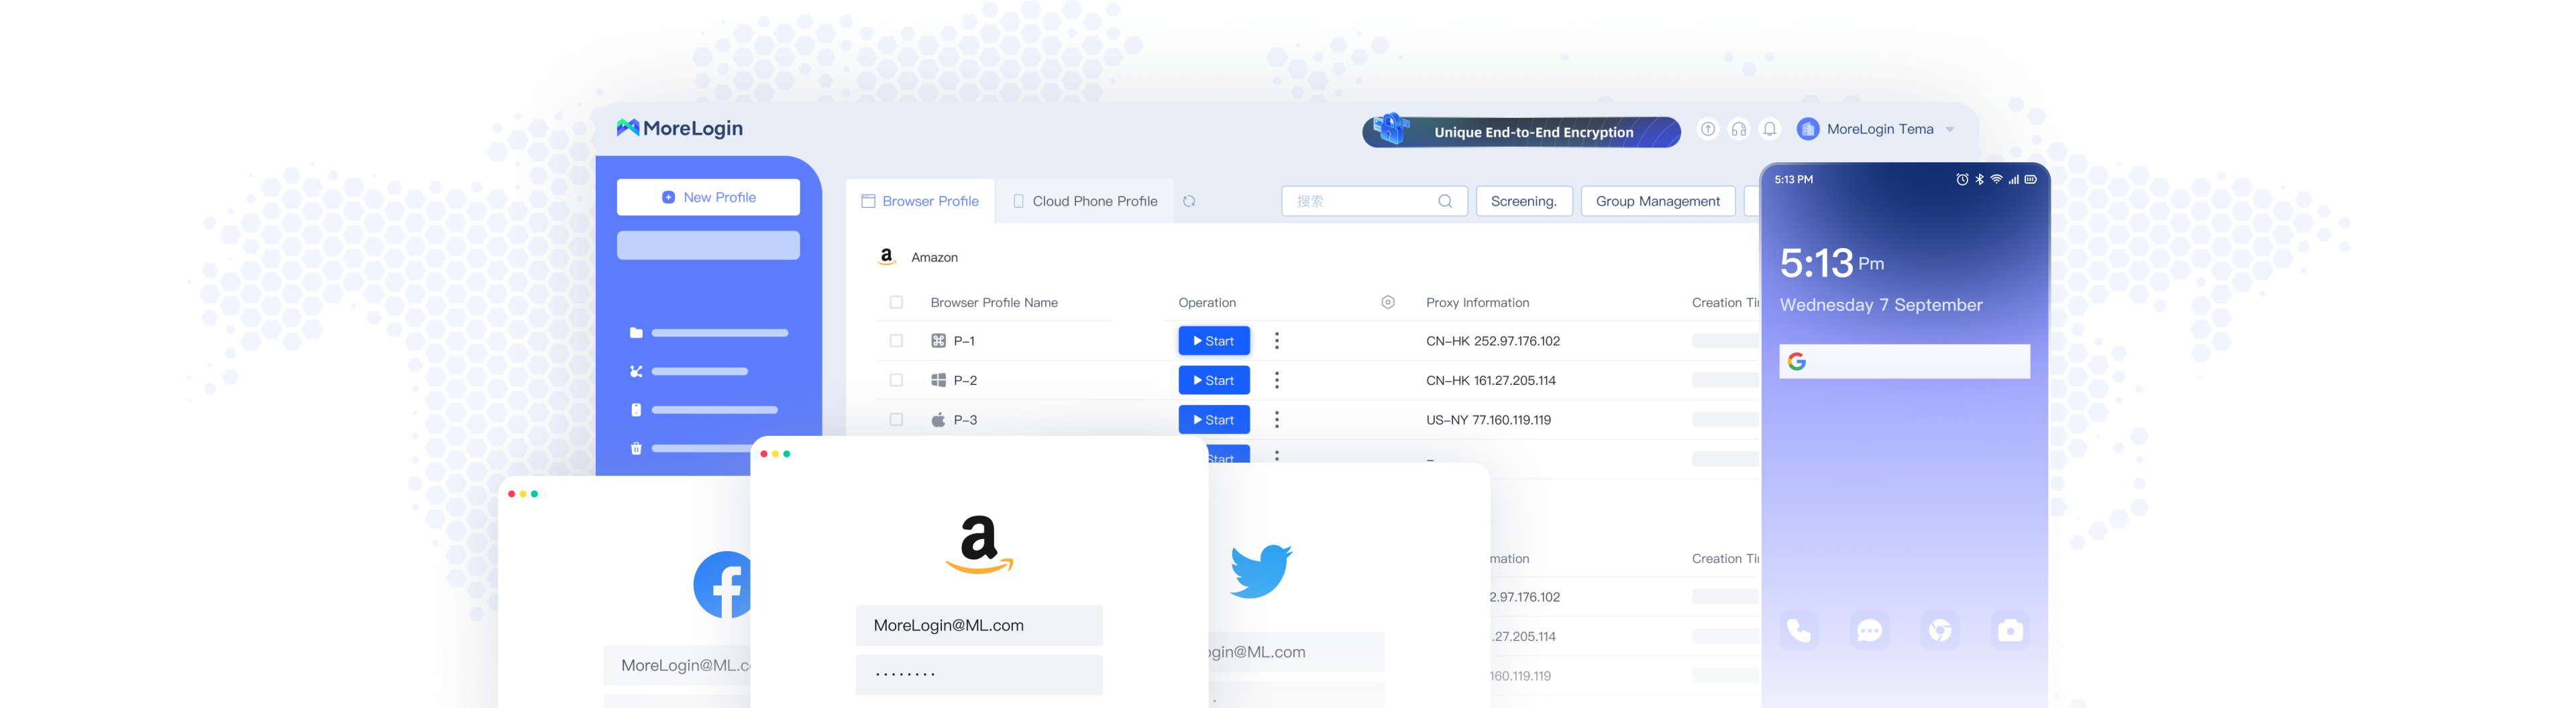
Task: Click the Proxy Information column header
Action: click(1477, 302)
